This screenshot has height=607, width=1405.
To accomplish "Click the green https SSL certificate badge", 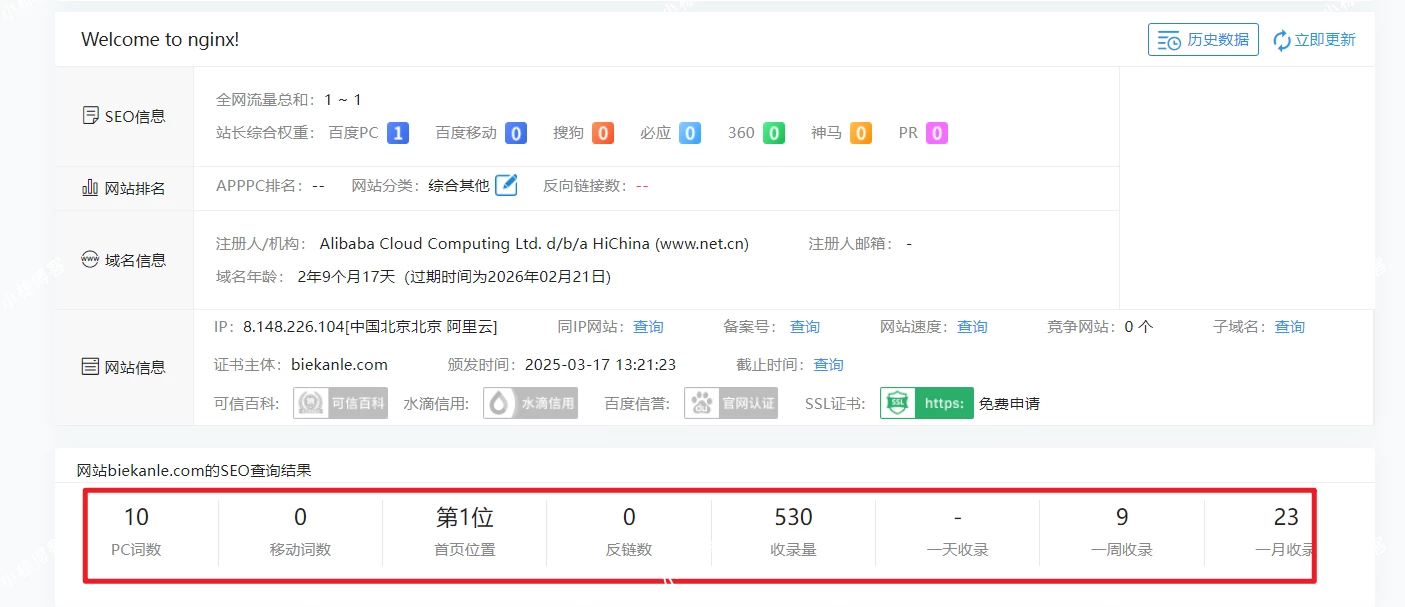I will point(926,403).
